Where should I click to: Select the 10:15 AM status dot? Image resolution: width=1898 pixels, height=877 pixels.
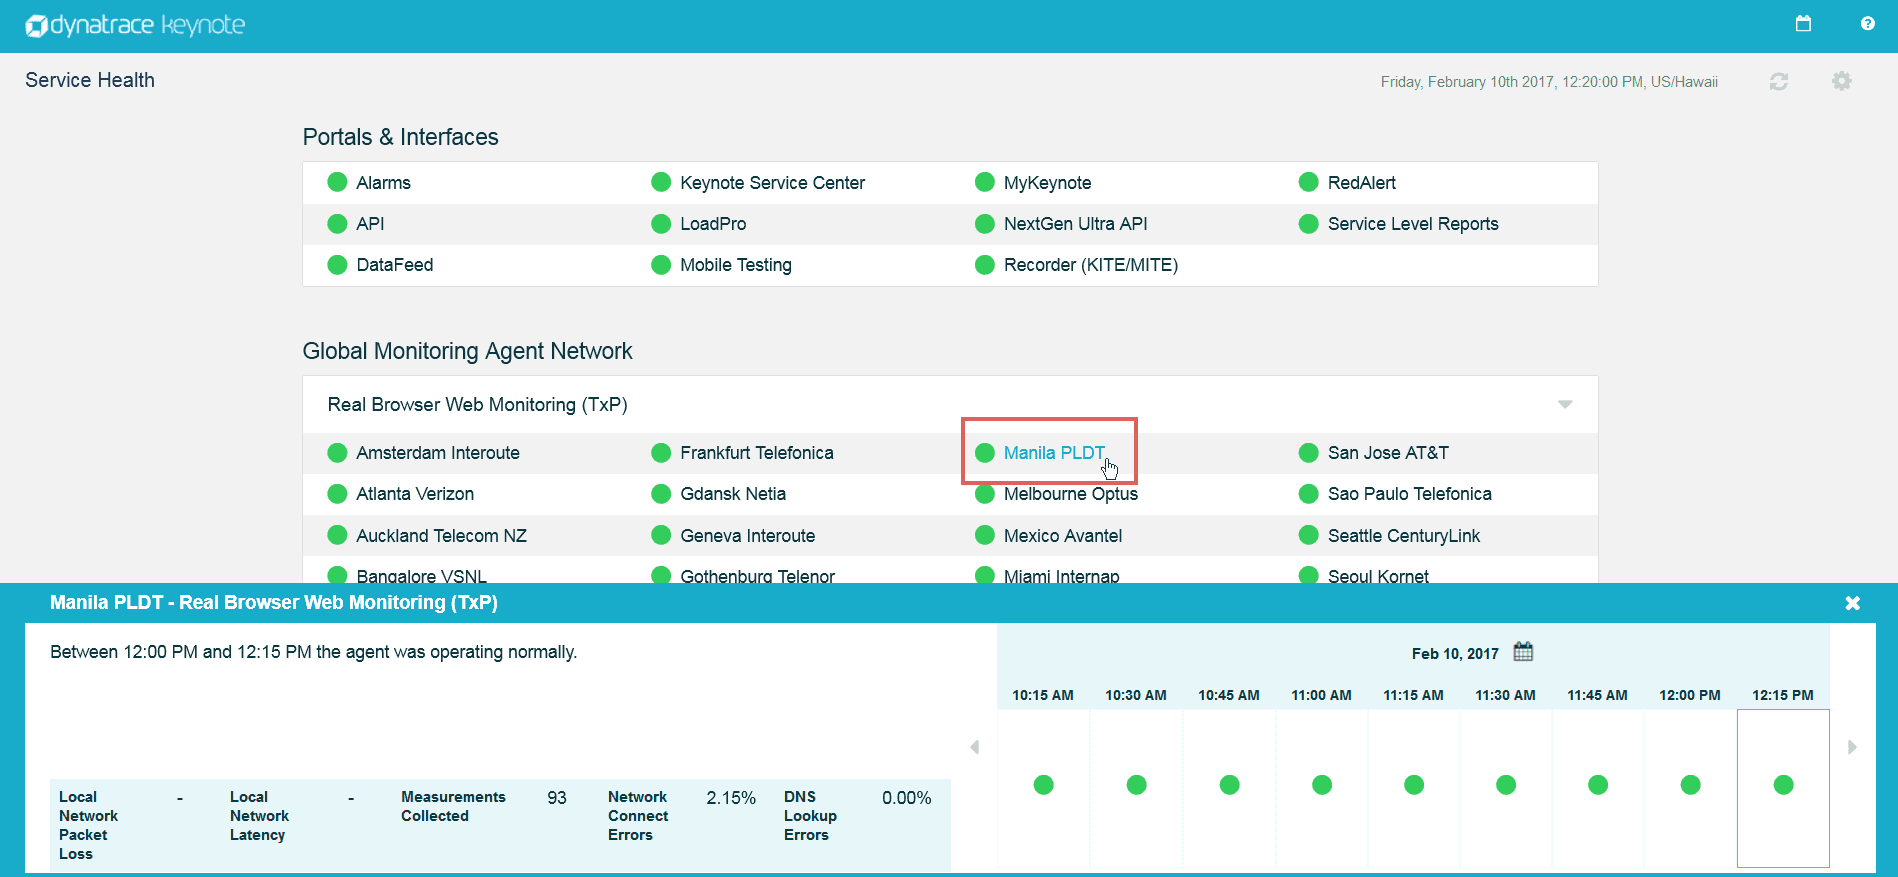(1043, 785)
